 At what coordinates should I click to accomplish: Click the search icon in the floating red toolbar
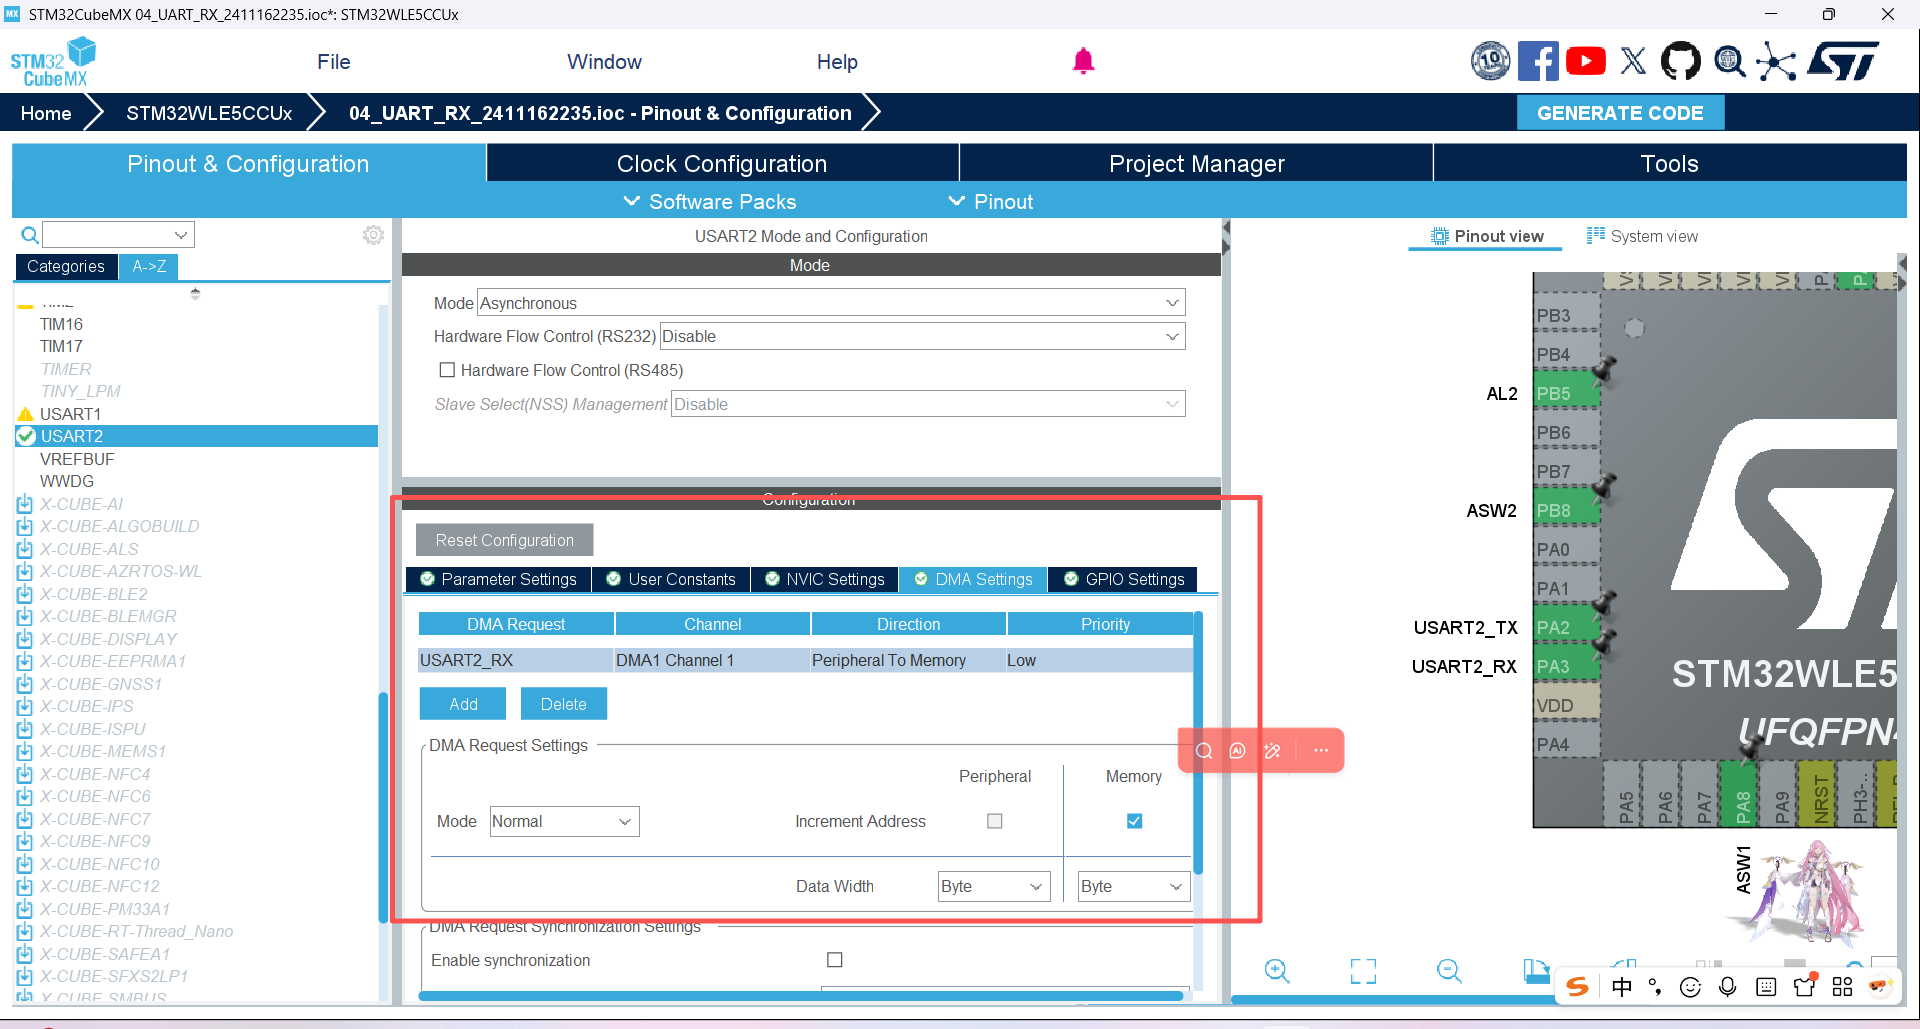(1204, 750)
